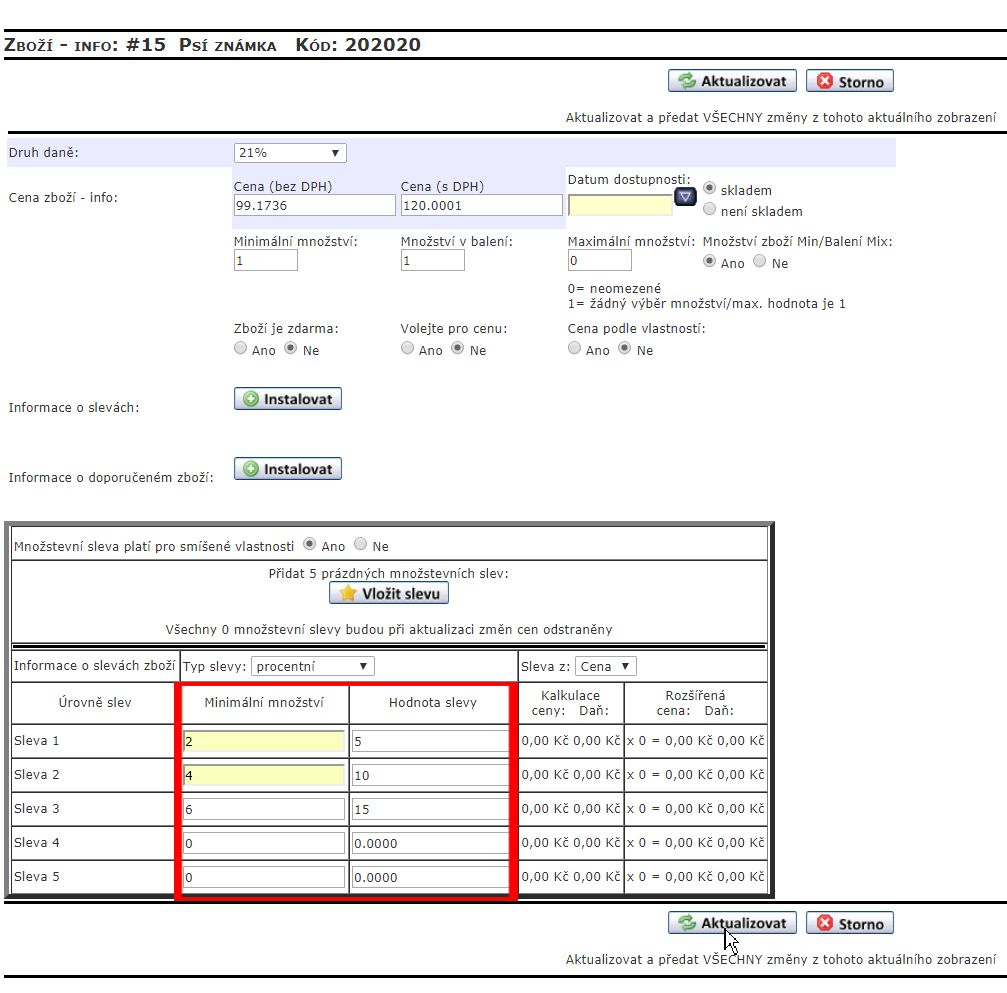Click Instalovat next to Informace o slevách

click(288, 400)
